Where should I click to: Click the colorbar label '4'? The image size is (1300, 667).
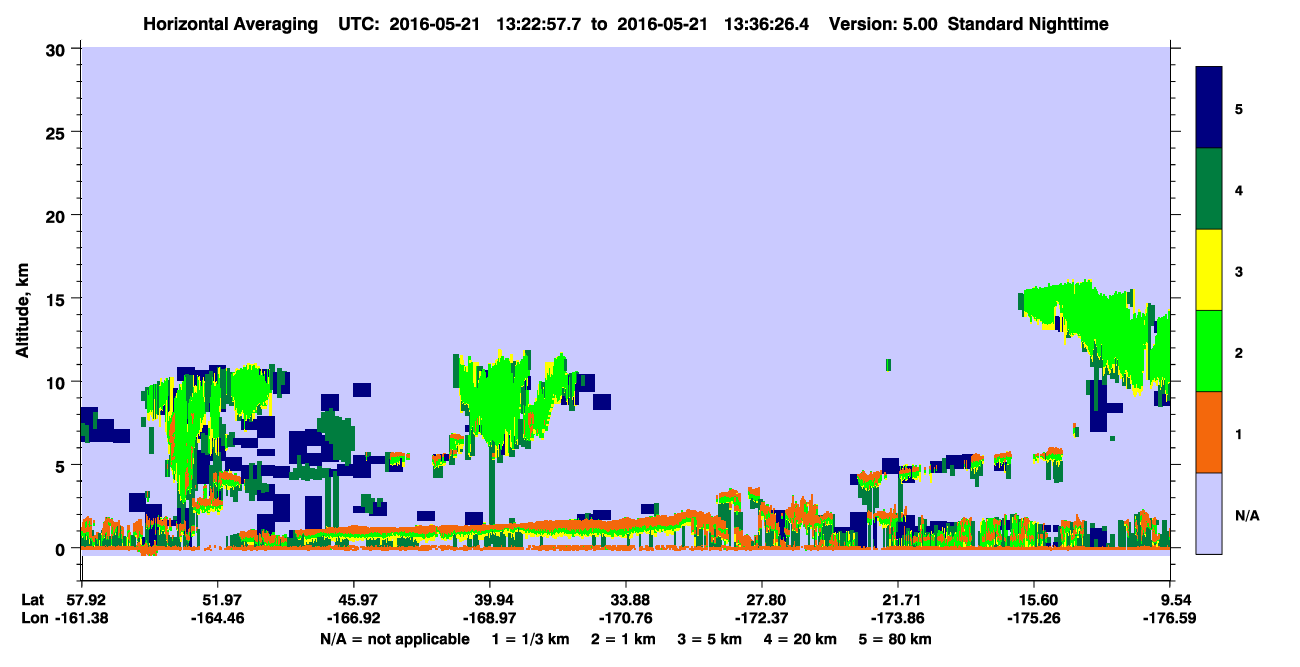1239,189
